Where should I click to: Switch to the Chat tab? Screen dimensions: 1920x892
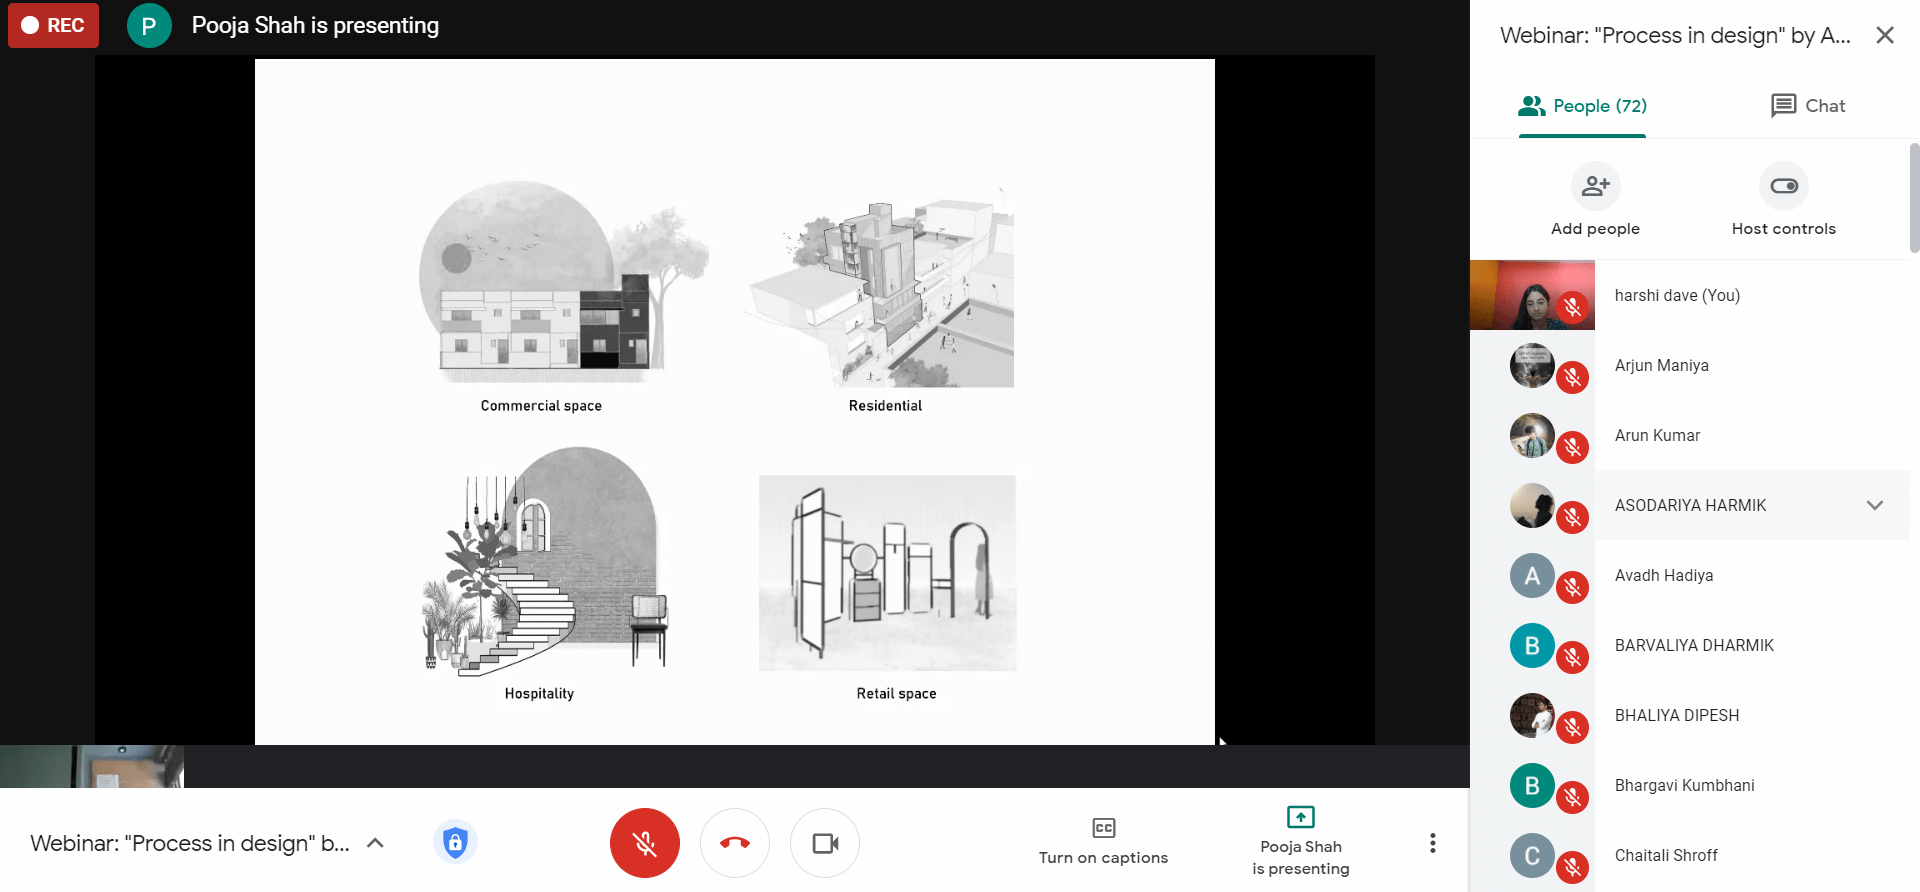coord(1808,106)
